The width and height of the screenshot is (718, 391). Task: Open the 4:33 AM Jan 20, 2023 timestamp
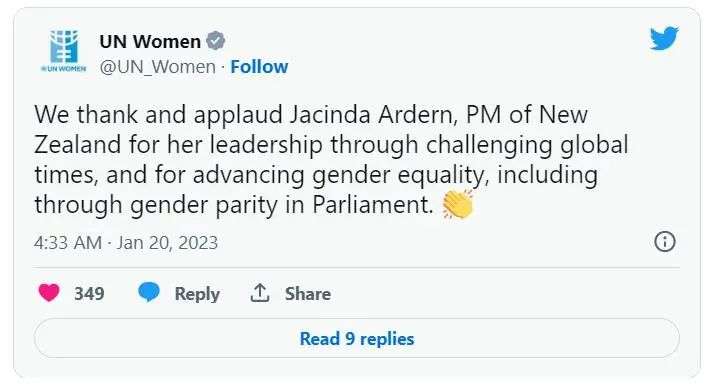coord(126,243)
